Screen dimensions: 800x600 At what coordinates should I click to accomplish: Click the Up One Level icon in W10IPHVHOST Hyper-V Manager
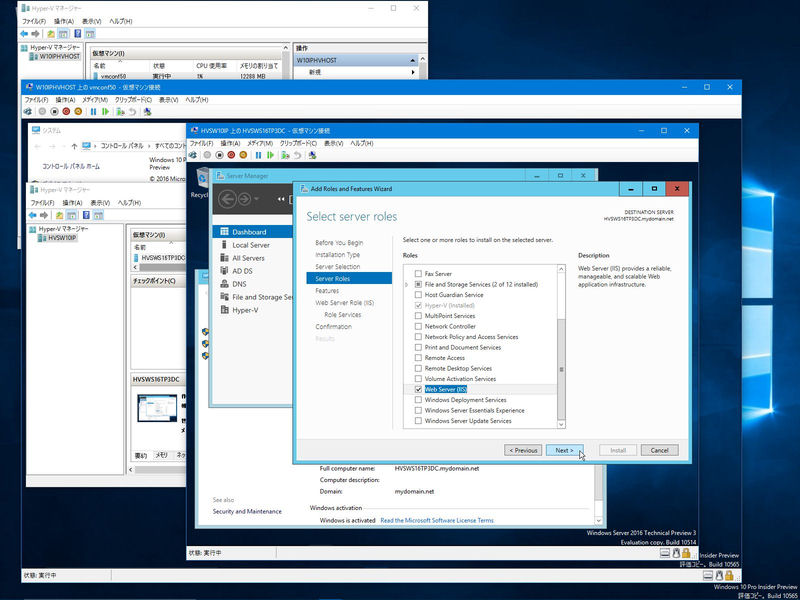point(51,34)
